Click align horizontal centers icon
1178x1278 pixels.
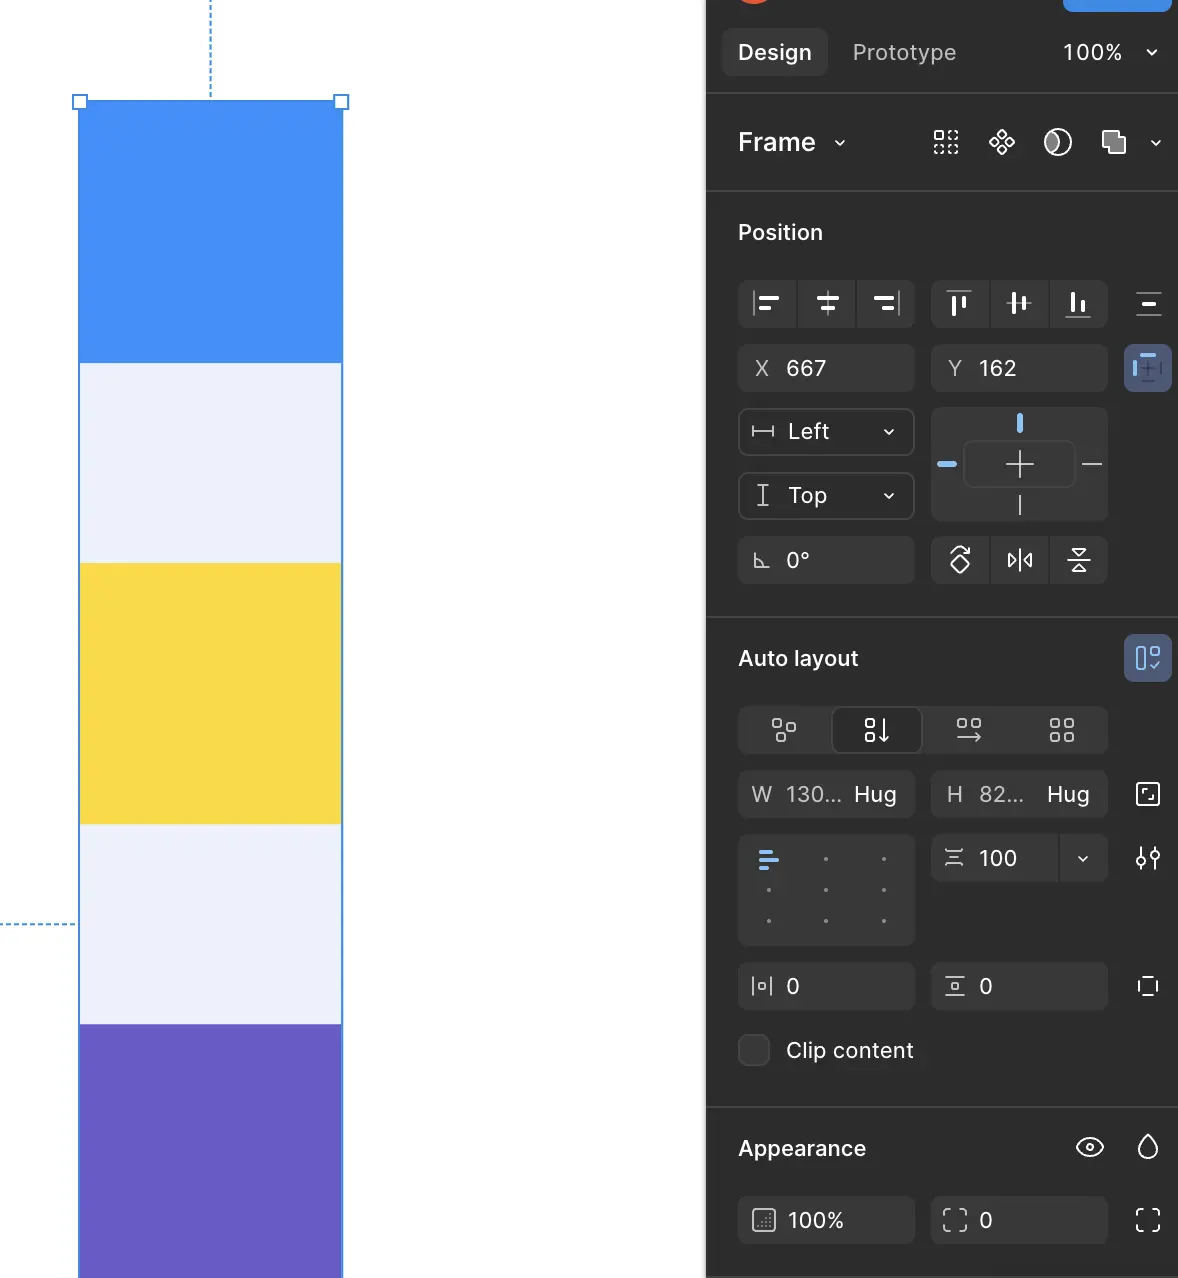point(827,304)
